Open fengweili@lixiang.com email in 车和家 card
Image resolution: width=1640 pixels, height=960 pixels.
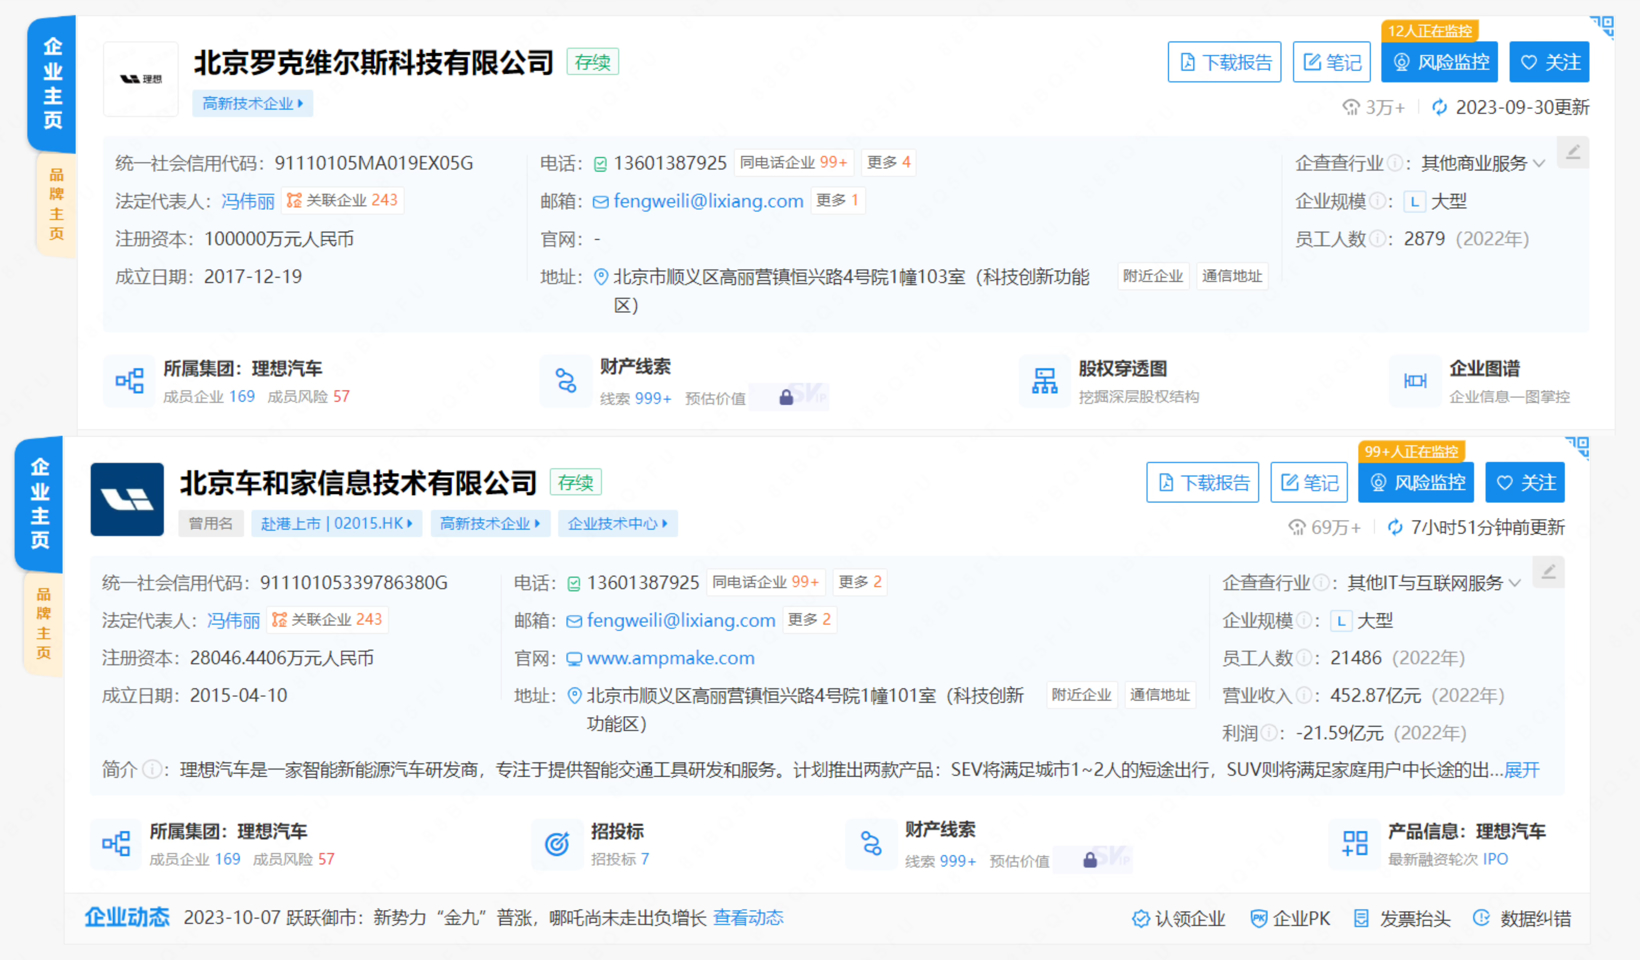[681, 621]
